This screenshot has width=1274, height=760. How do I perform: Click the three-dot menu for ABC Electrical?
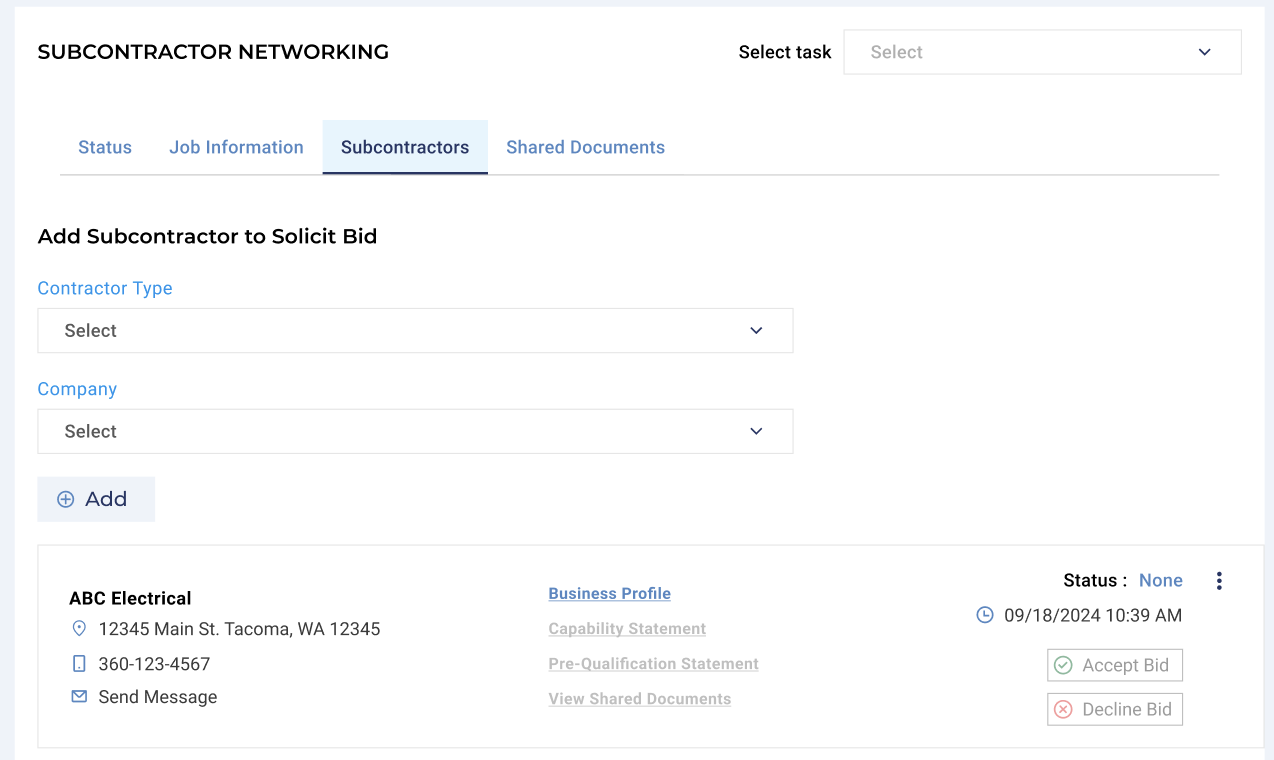click(x=1218, y=581)
